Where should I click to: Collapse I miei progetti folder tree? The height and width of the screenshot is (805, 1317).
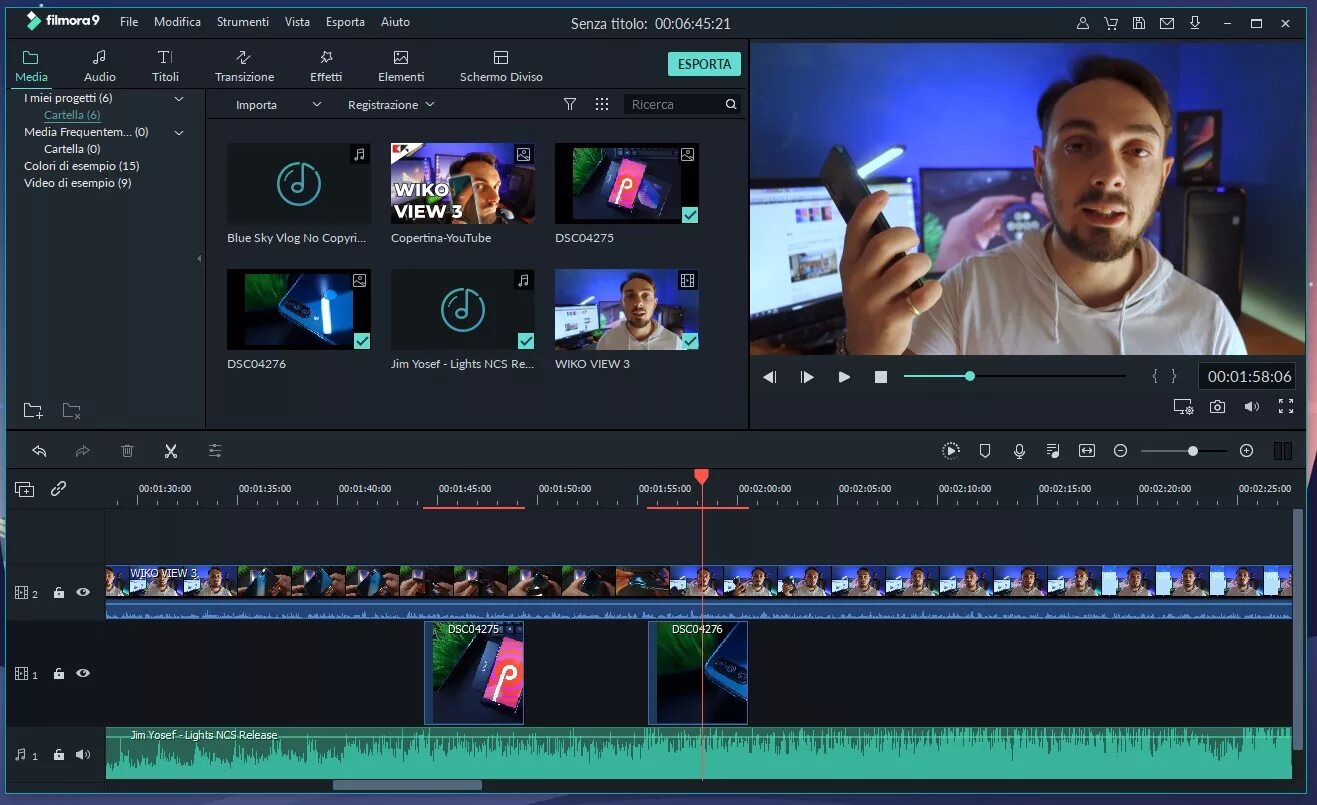point(179,98)
